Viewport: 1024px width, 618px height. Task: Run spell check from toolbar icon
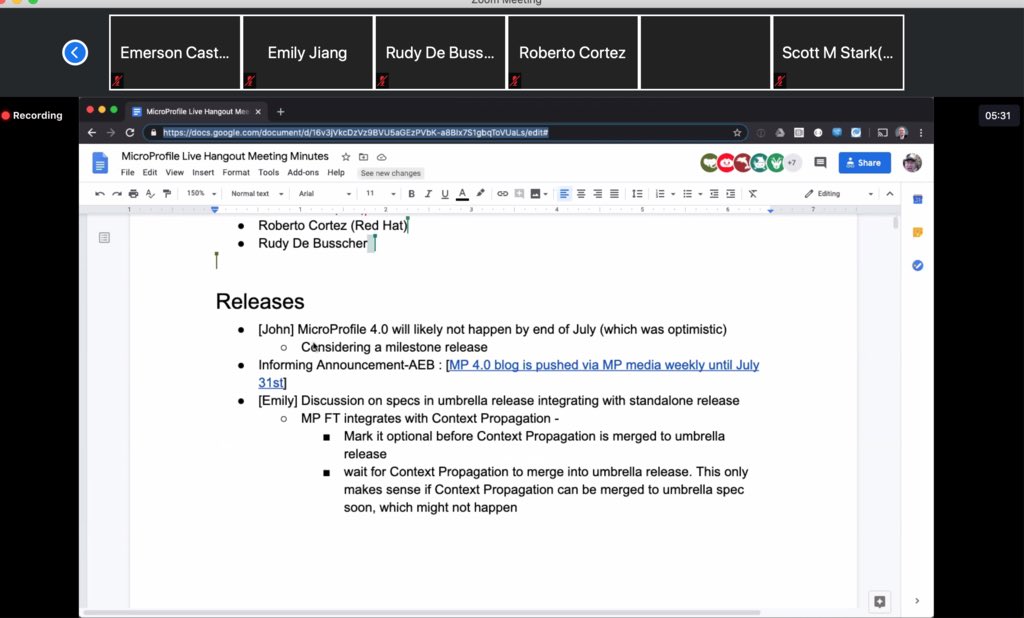tap(150, 193)
